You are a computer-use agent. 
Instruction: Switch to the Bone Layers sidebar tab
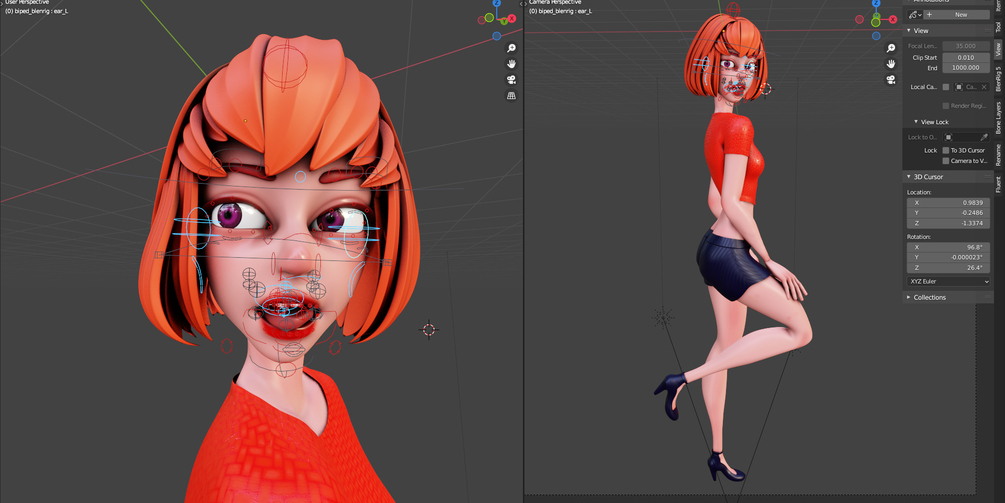998,117
